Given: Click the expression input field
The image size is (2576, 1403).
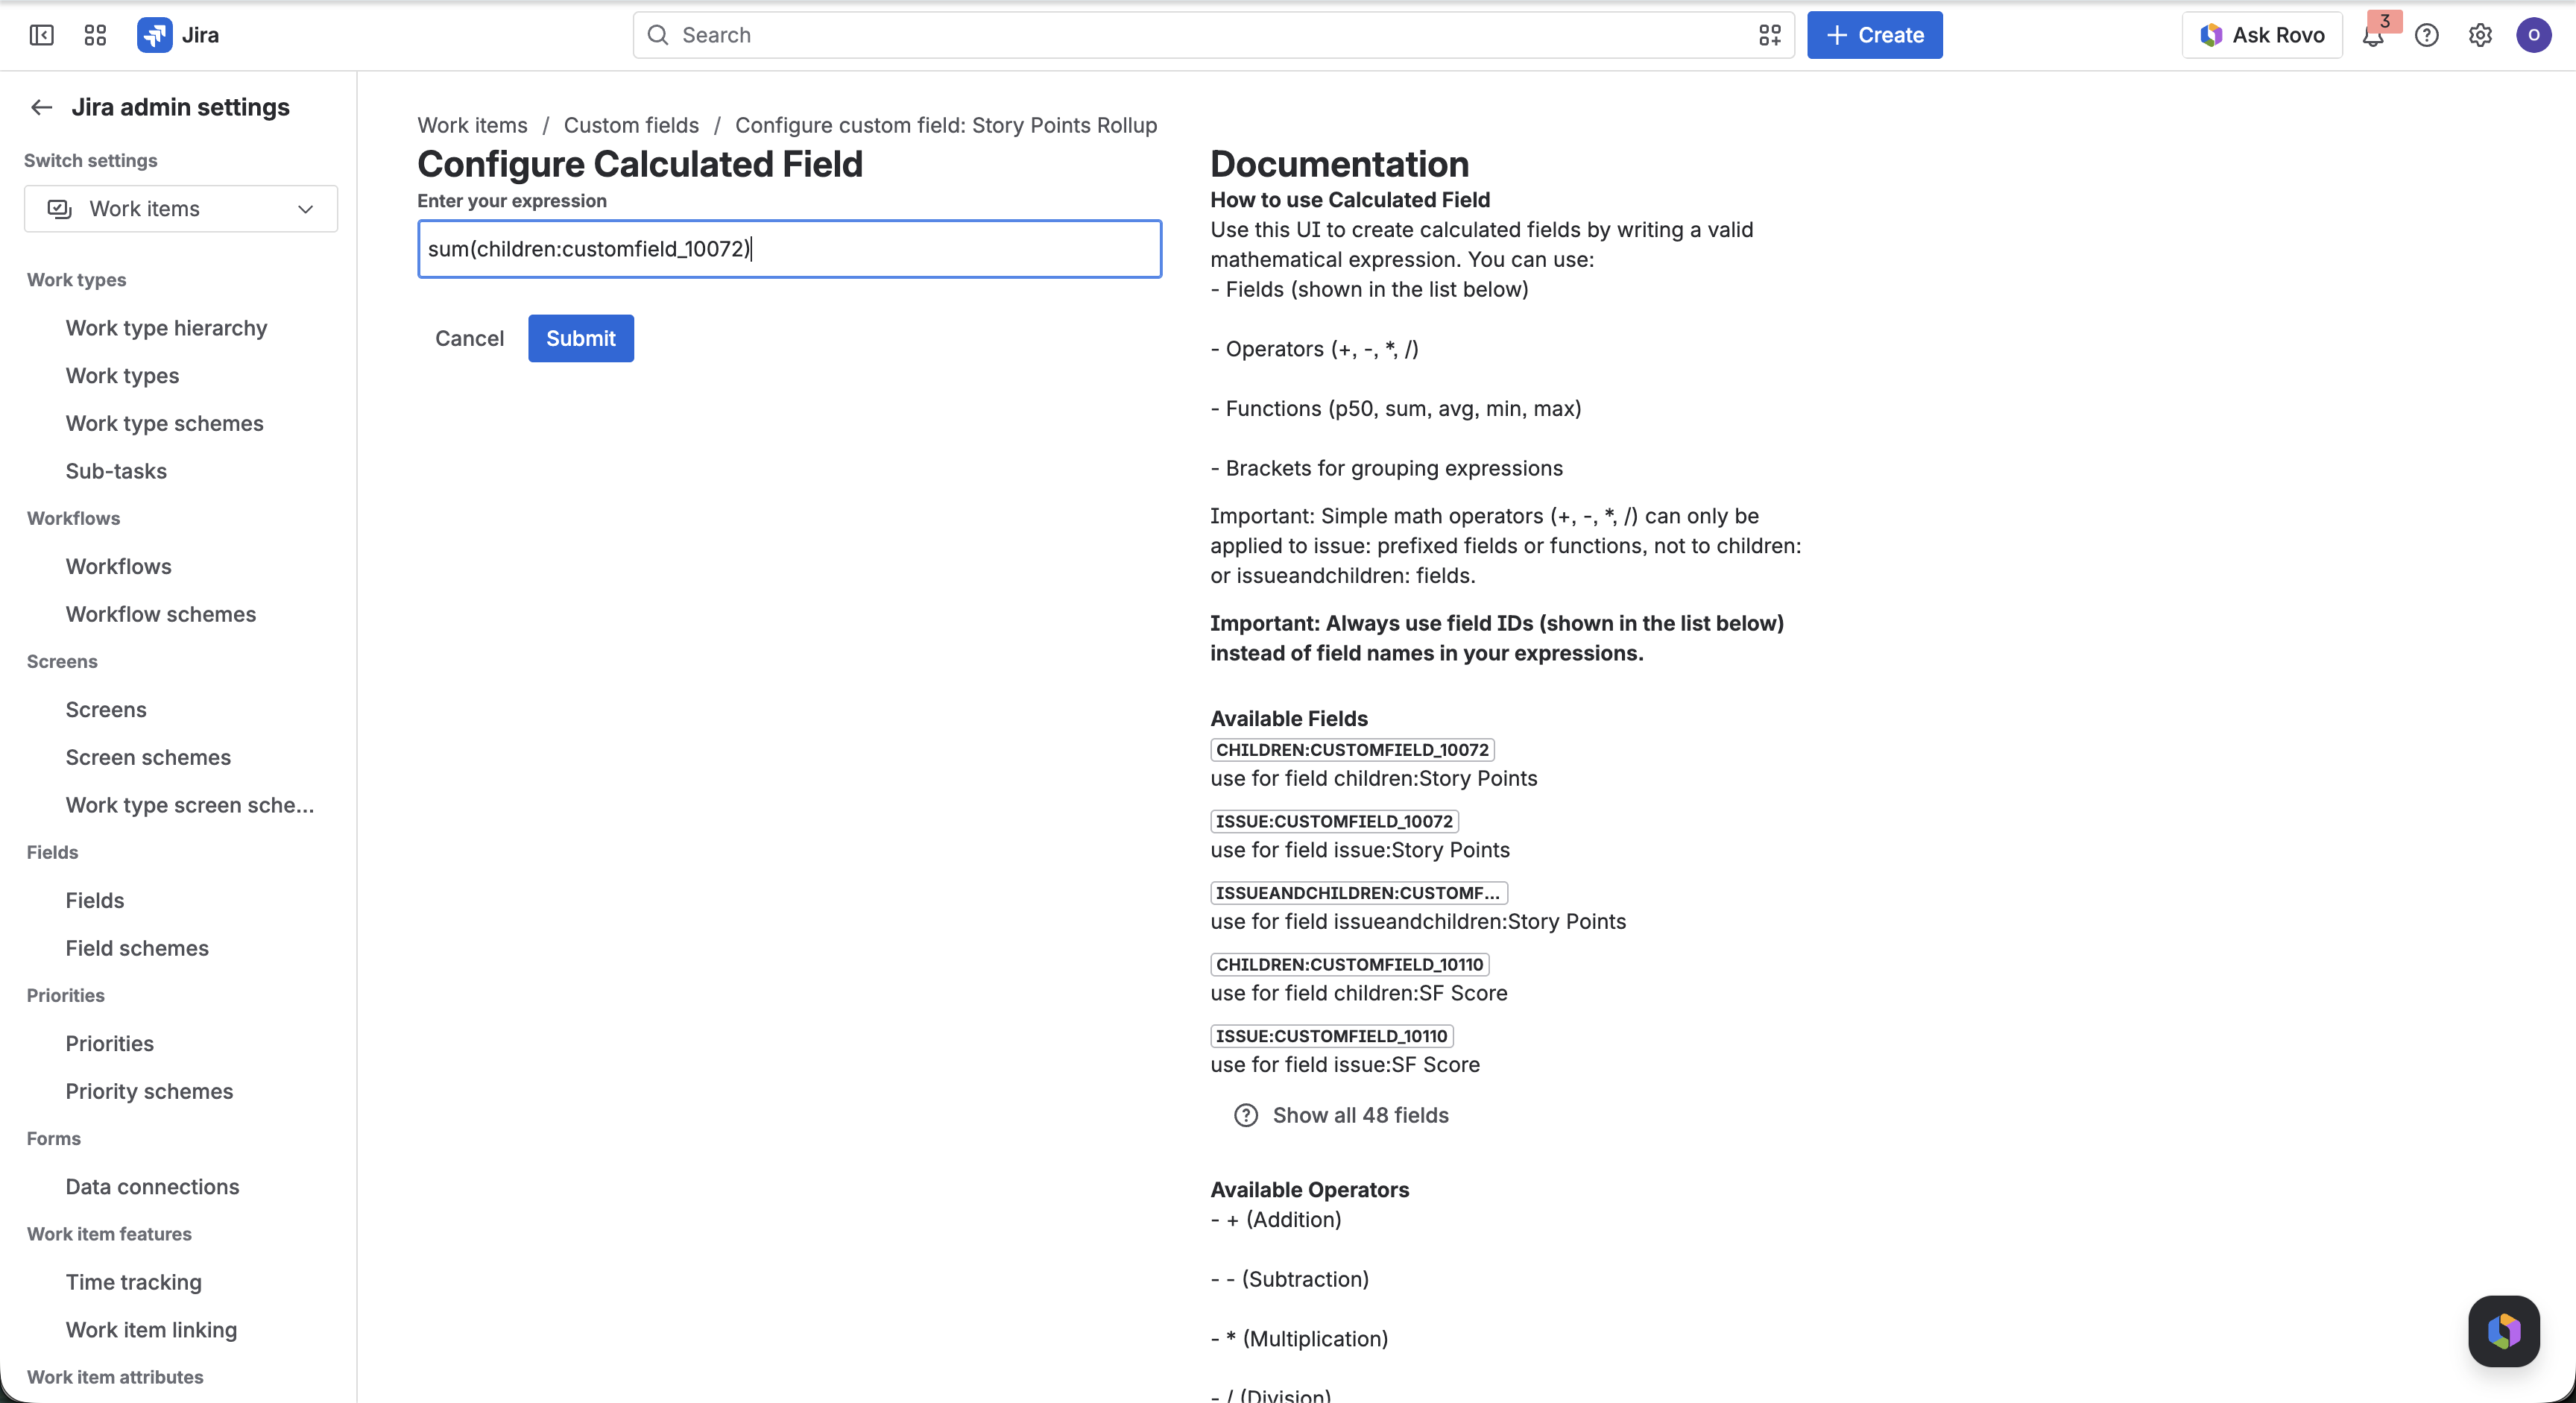Looking at the screenshot, I should click(789, 248).
